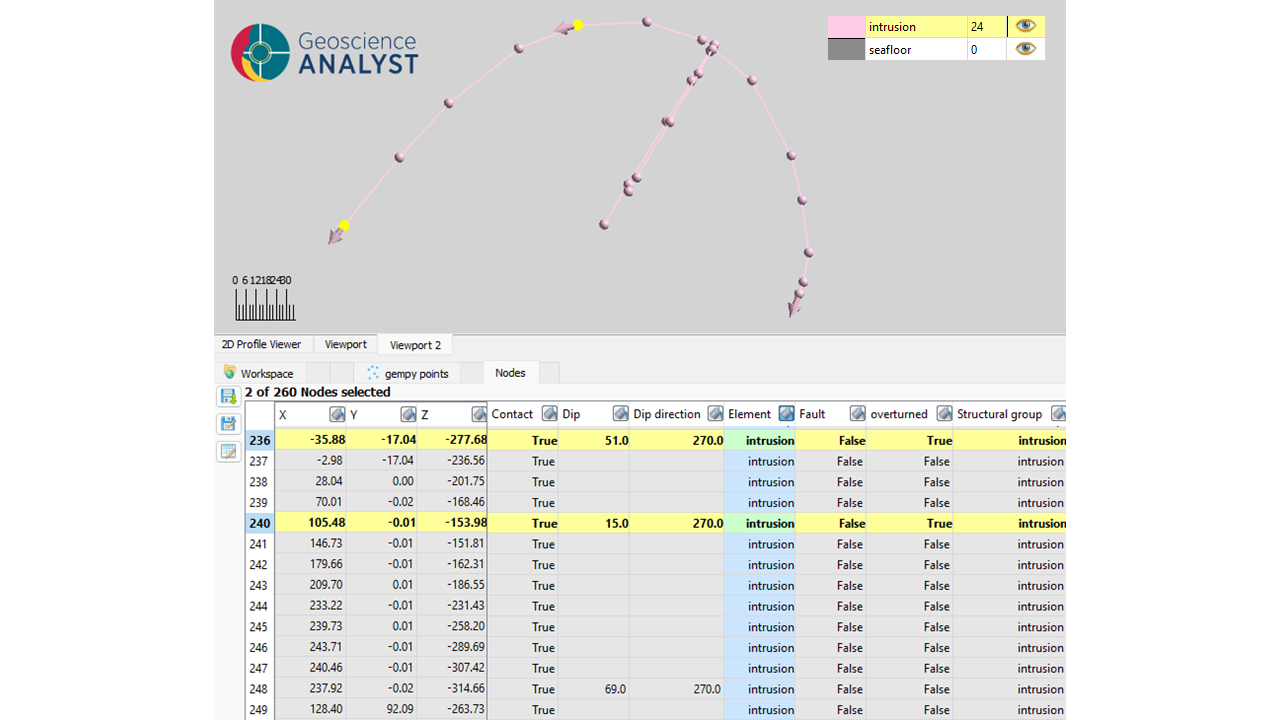This screenshot has height=720, width=1280.
Task: Click the gempy points dotted icon
Action: point(373,372)
